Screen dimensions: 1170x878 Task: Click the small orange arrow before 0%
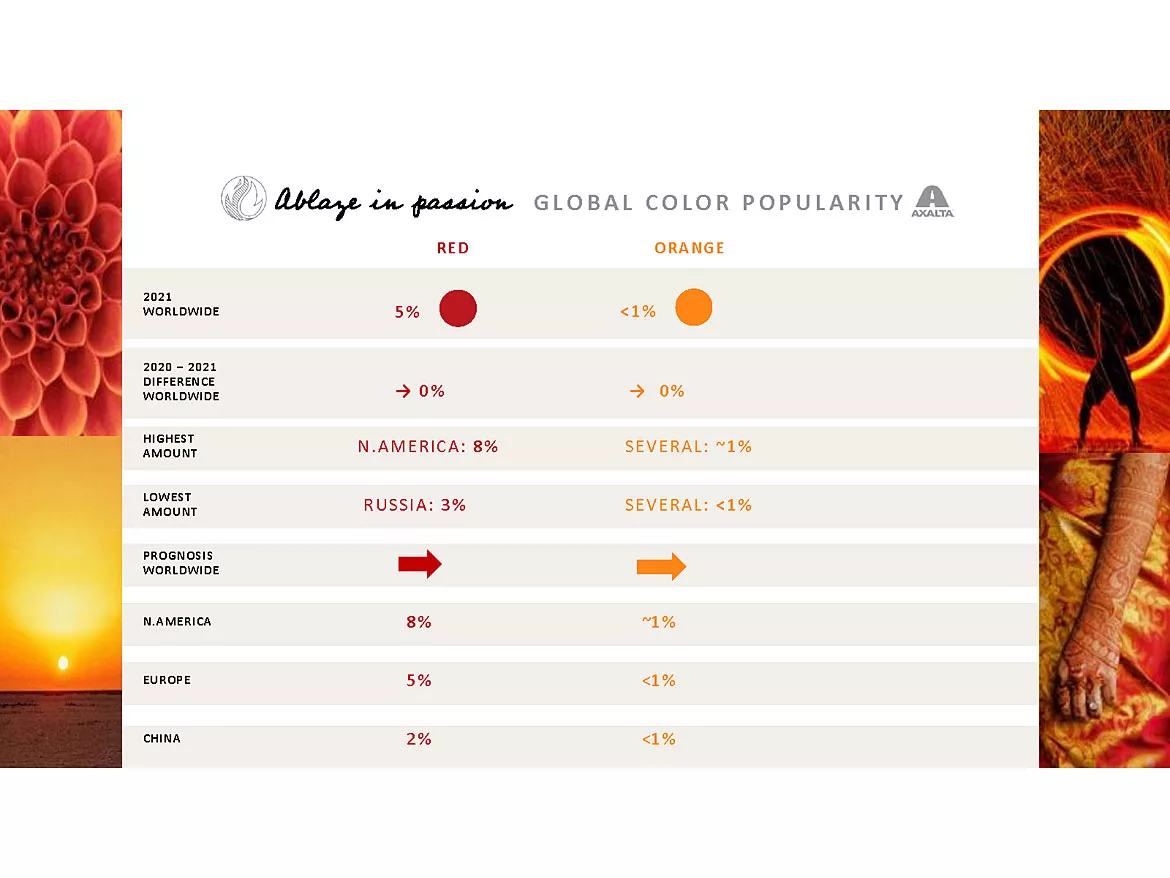tap(637, 392)
